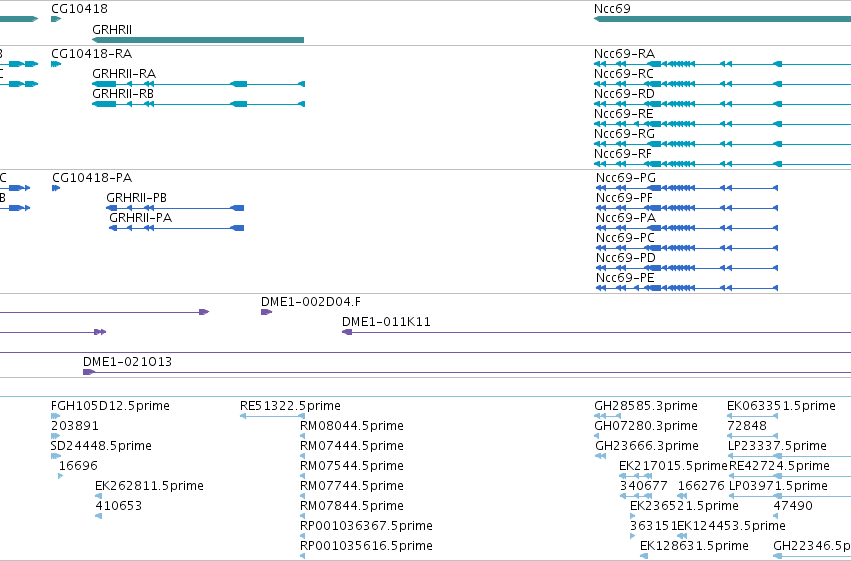Select EK124453.5prime EST label
The width and height of the screenshot is (851, 561).
[732, 526]
